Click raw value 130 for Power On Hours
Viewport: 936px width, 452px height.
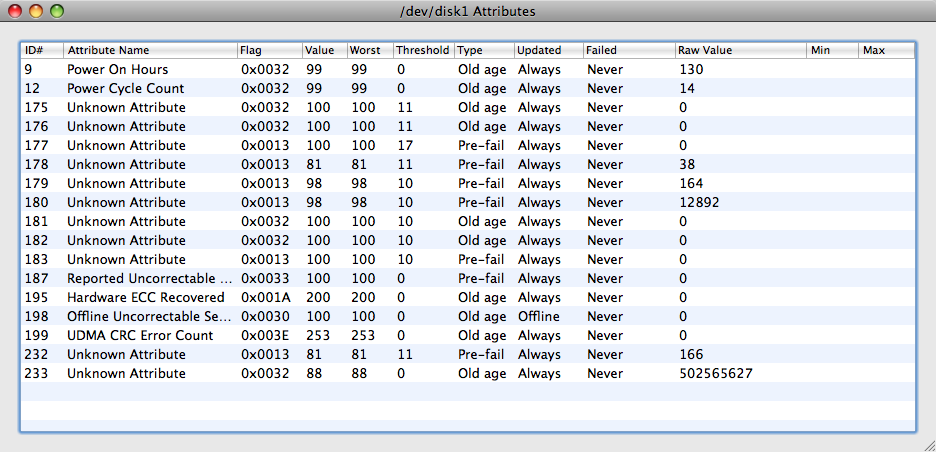[x=691, y=69]
